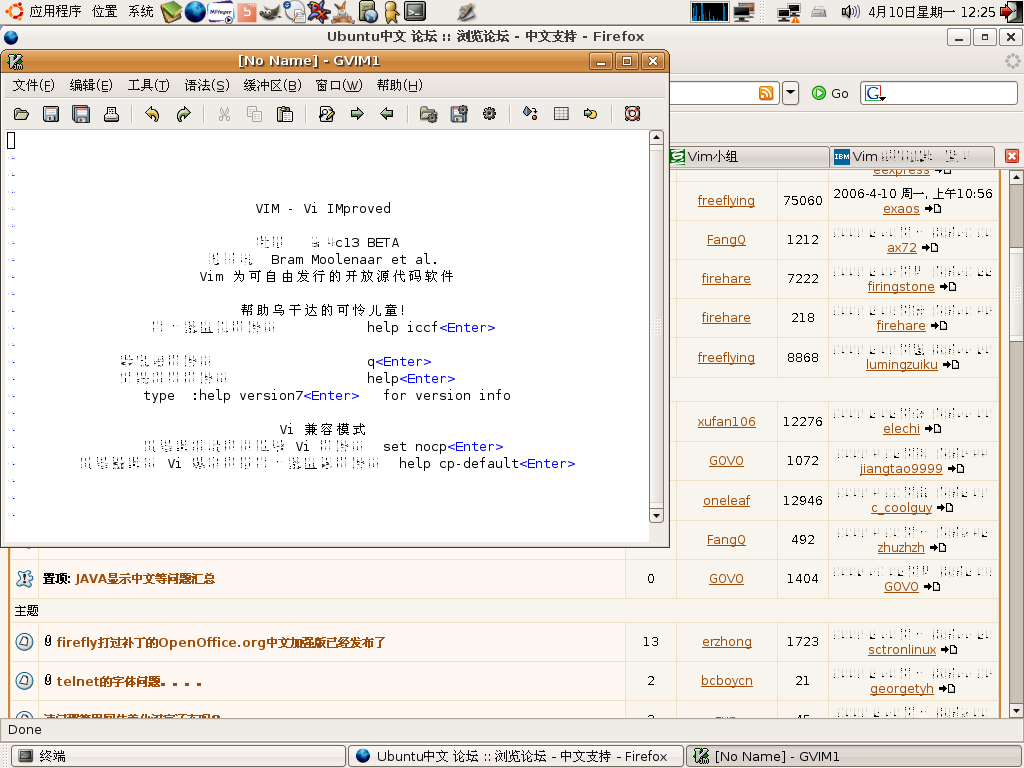This screenshot has width=1024, height=768.
Task: Click GVim Redo arrow icon
Action: tap(183, 114)
